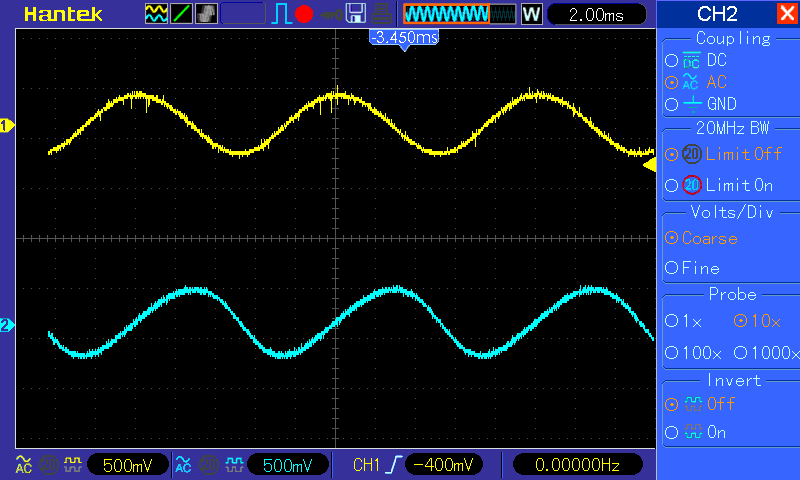Click the Hantek logo
Image resolution: width=800 pixels, height=480 pixels.
63,14
